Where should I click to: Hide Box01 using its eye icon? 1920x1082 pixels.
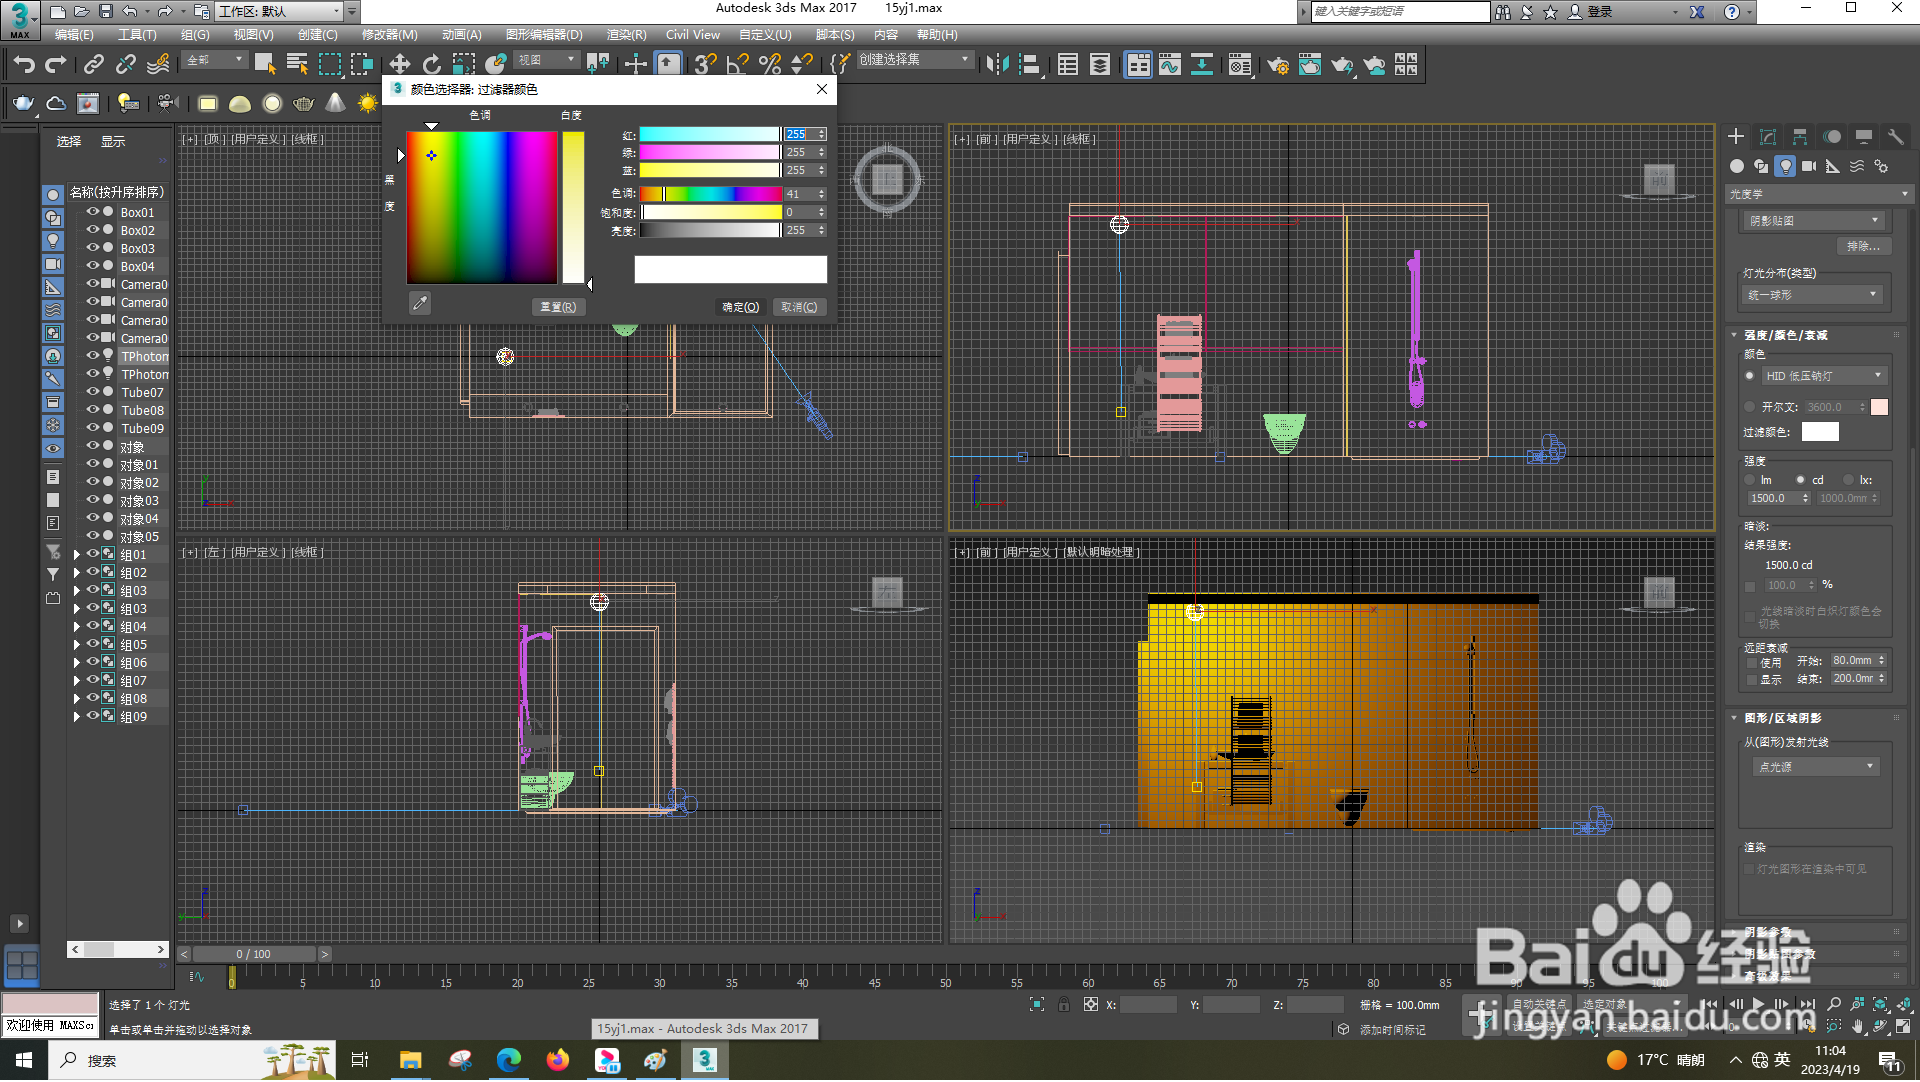point(93,212)
